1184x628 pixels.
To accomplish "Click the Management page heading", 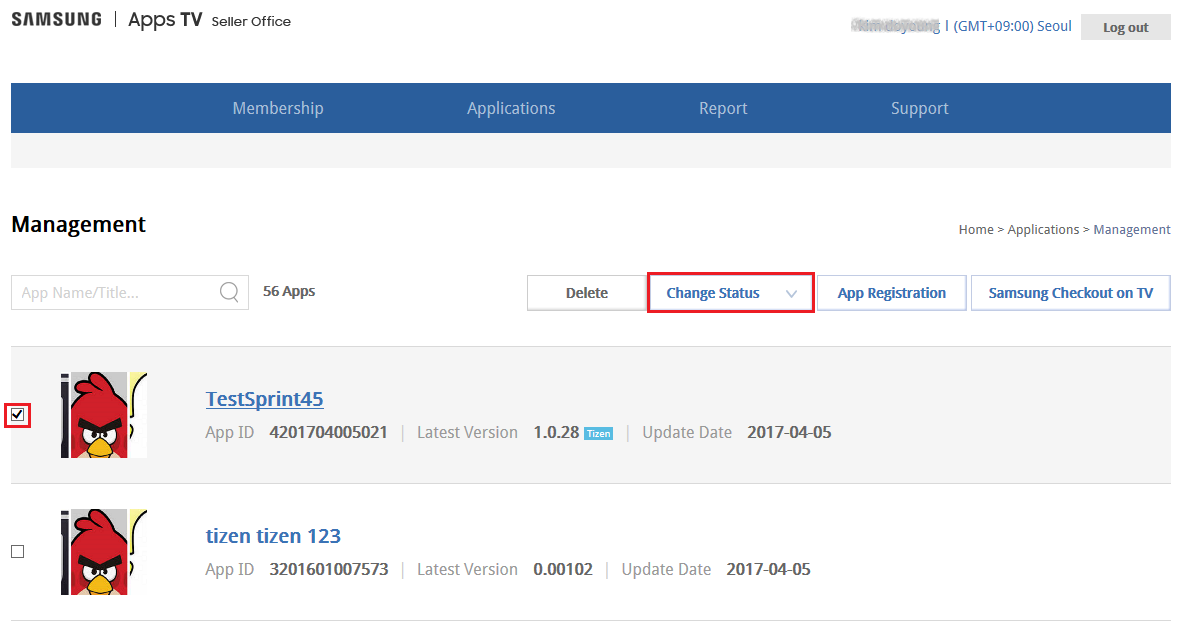I will 79,225.
